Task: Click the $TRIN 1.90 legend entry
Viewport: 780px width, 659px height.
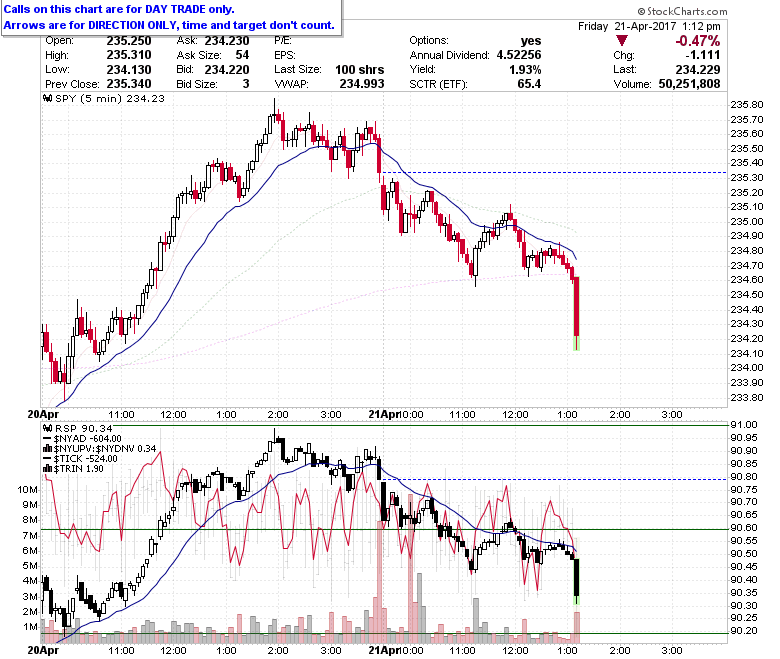Action: 78,469
